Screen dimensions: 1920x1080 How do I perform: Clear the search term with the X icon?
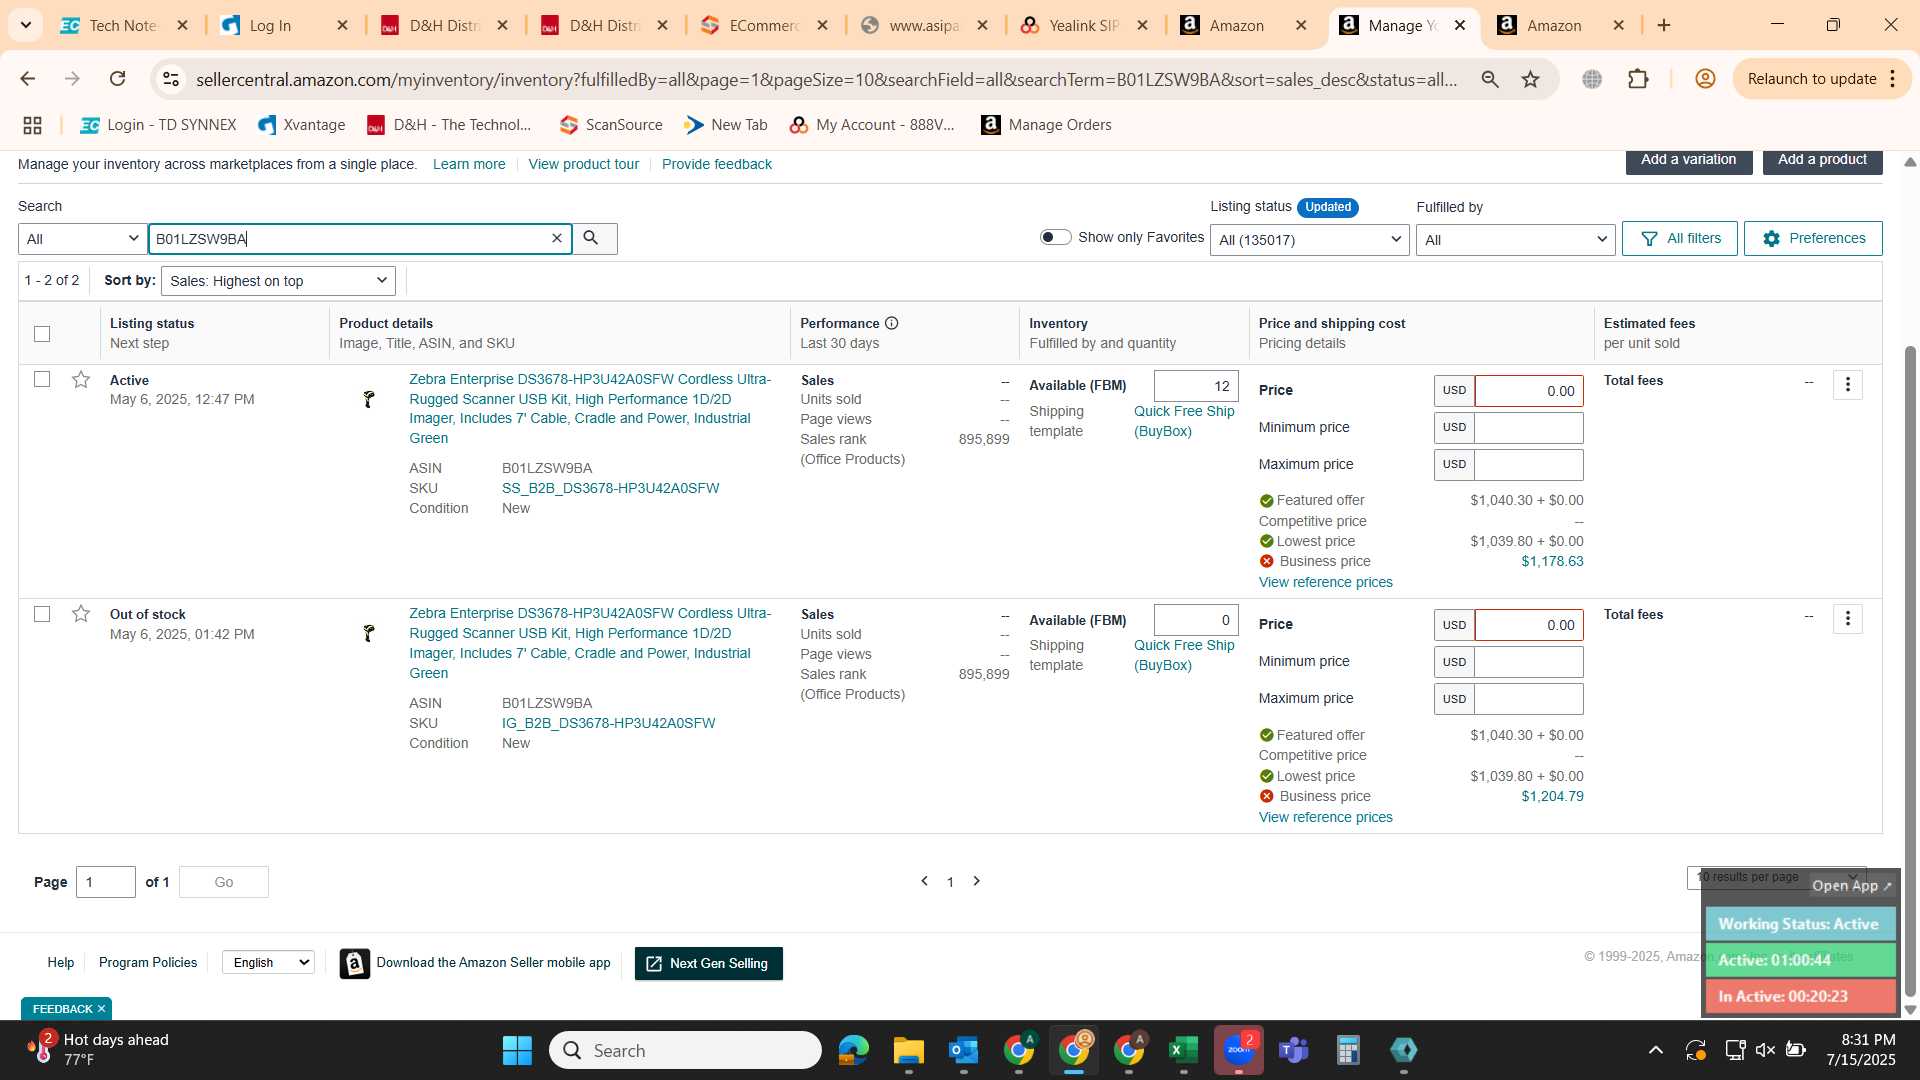click(557, 238)
